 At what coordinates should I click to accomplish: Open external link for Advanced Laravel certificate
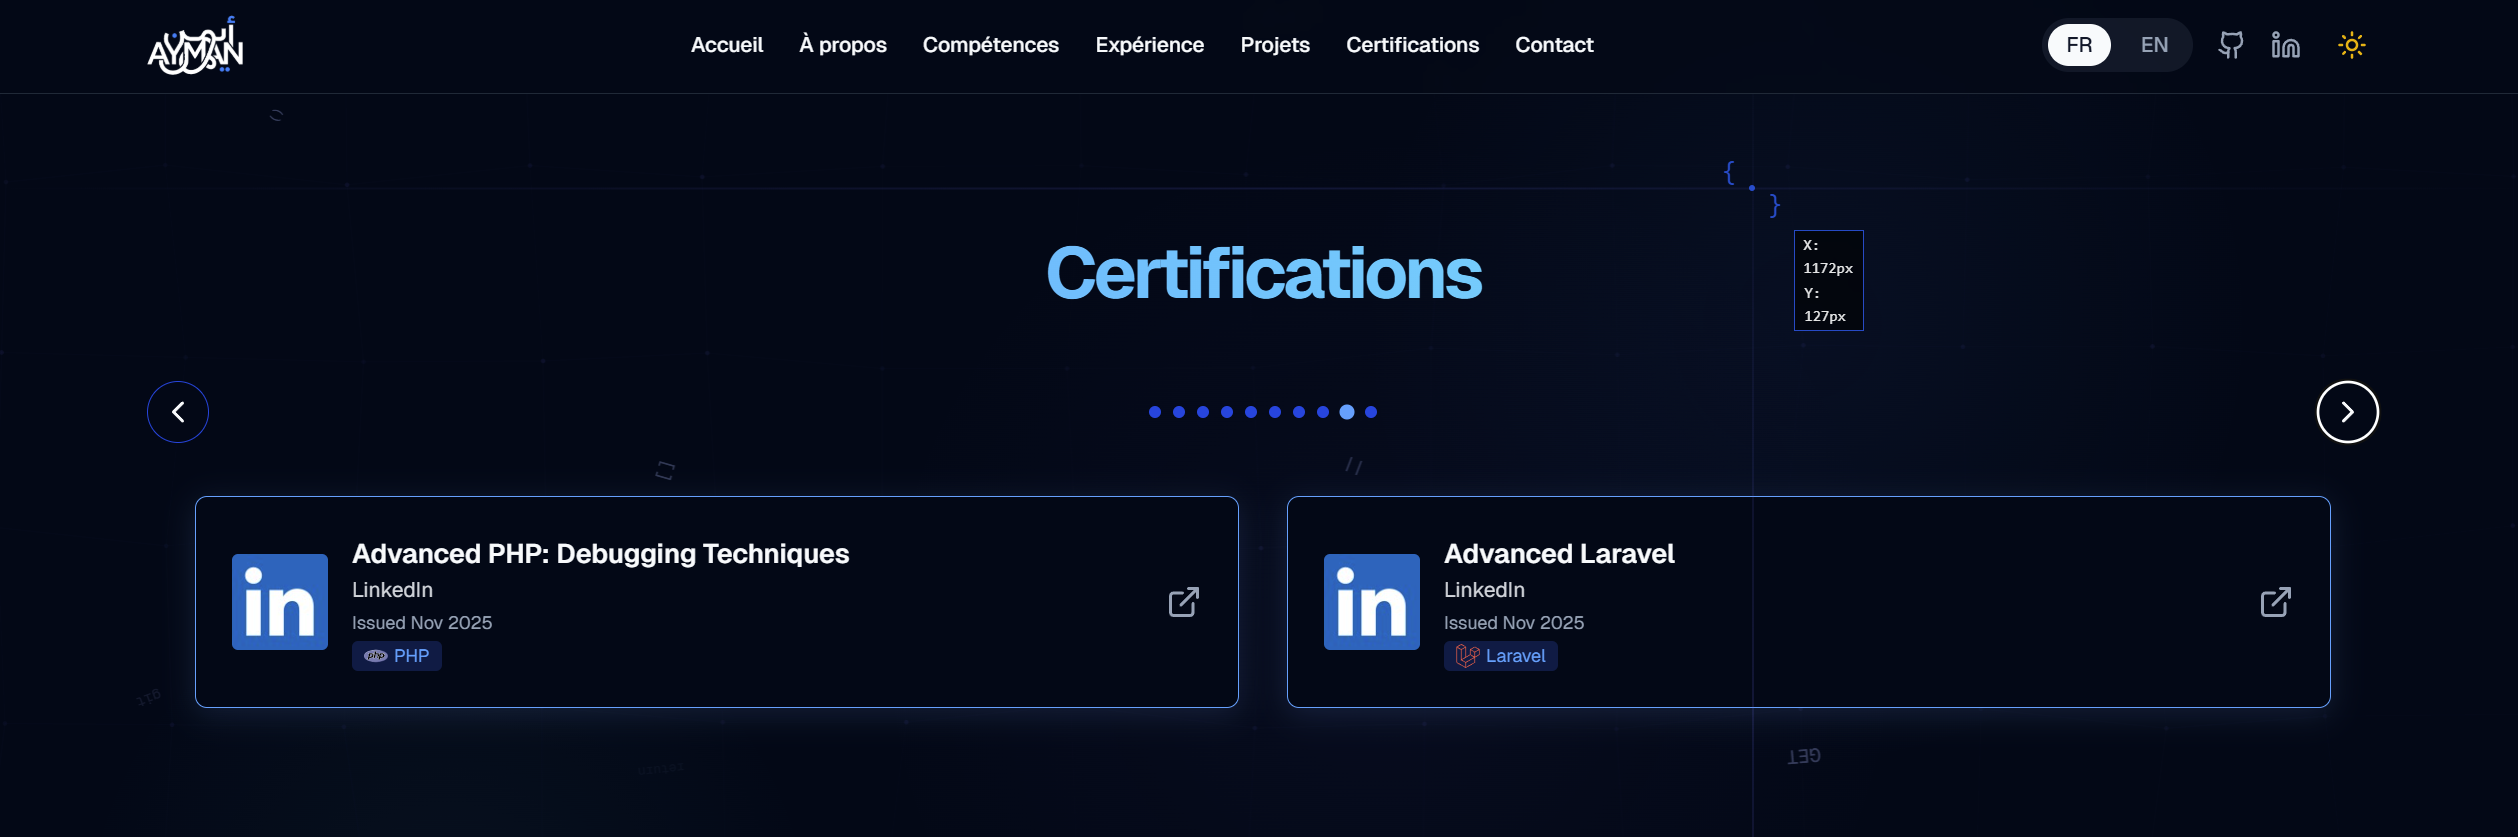tap(2276, 602)
